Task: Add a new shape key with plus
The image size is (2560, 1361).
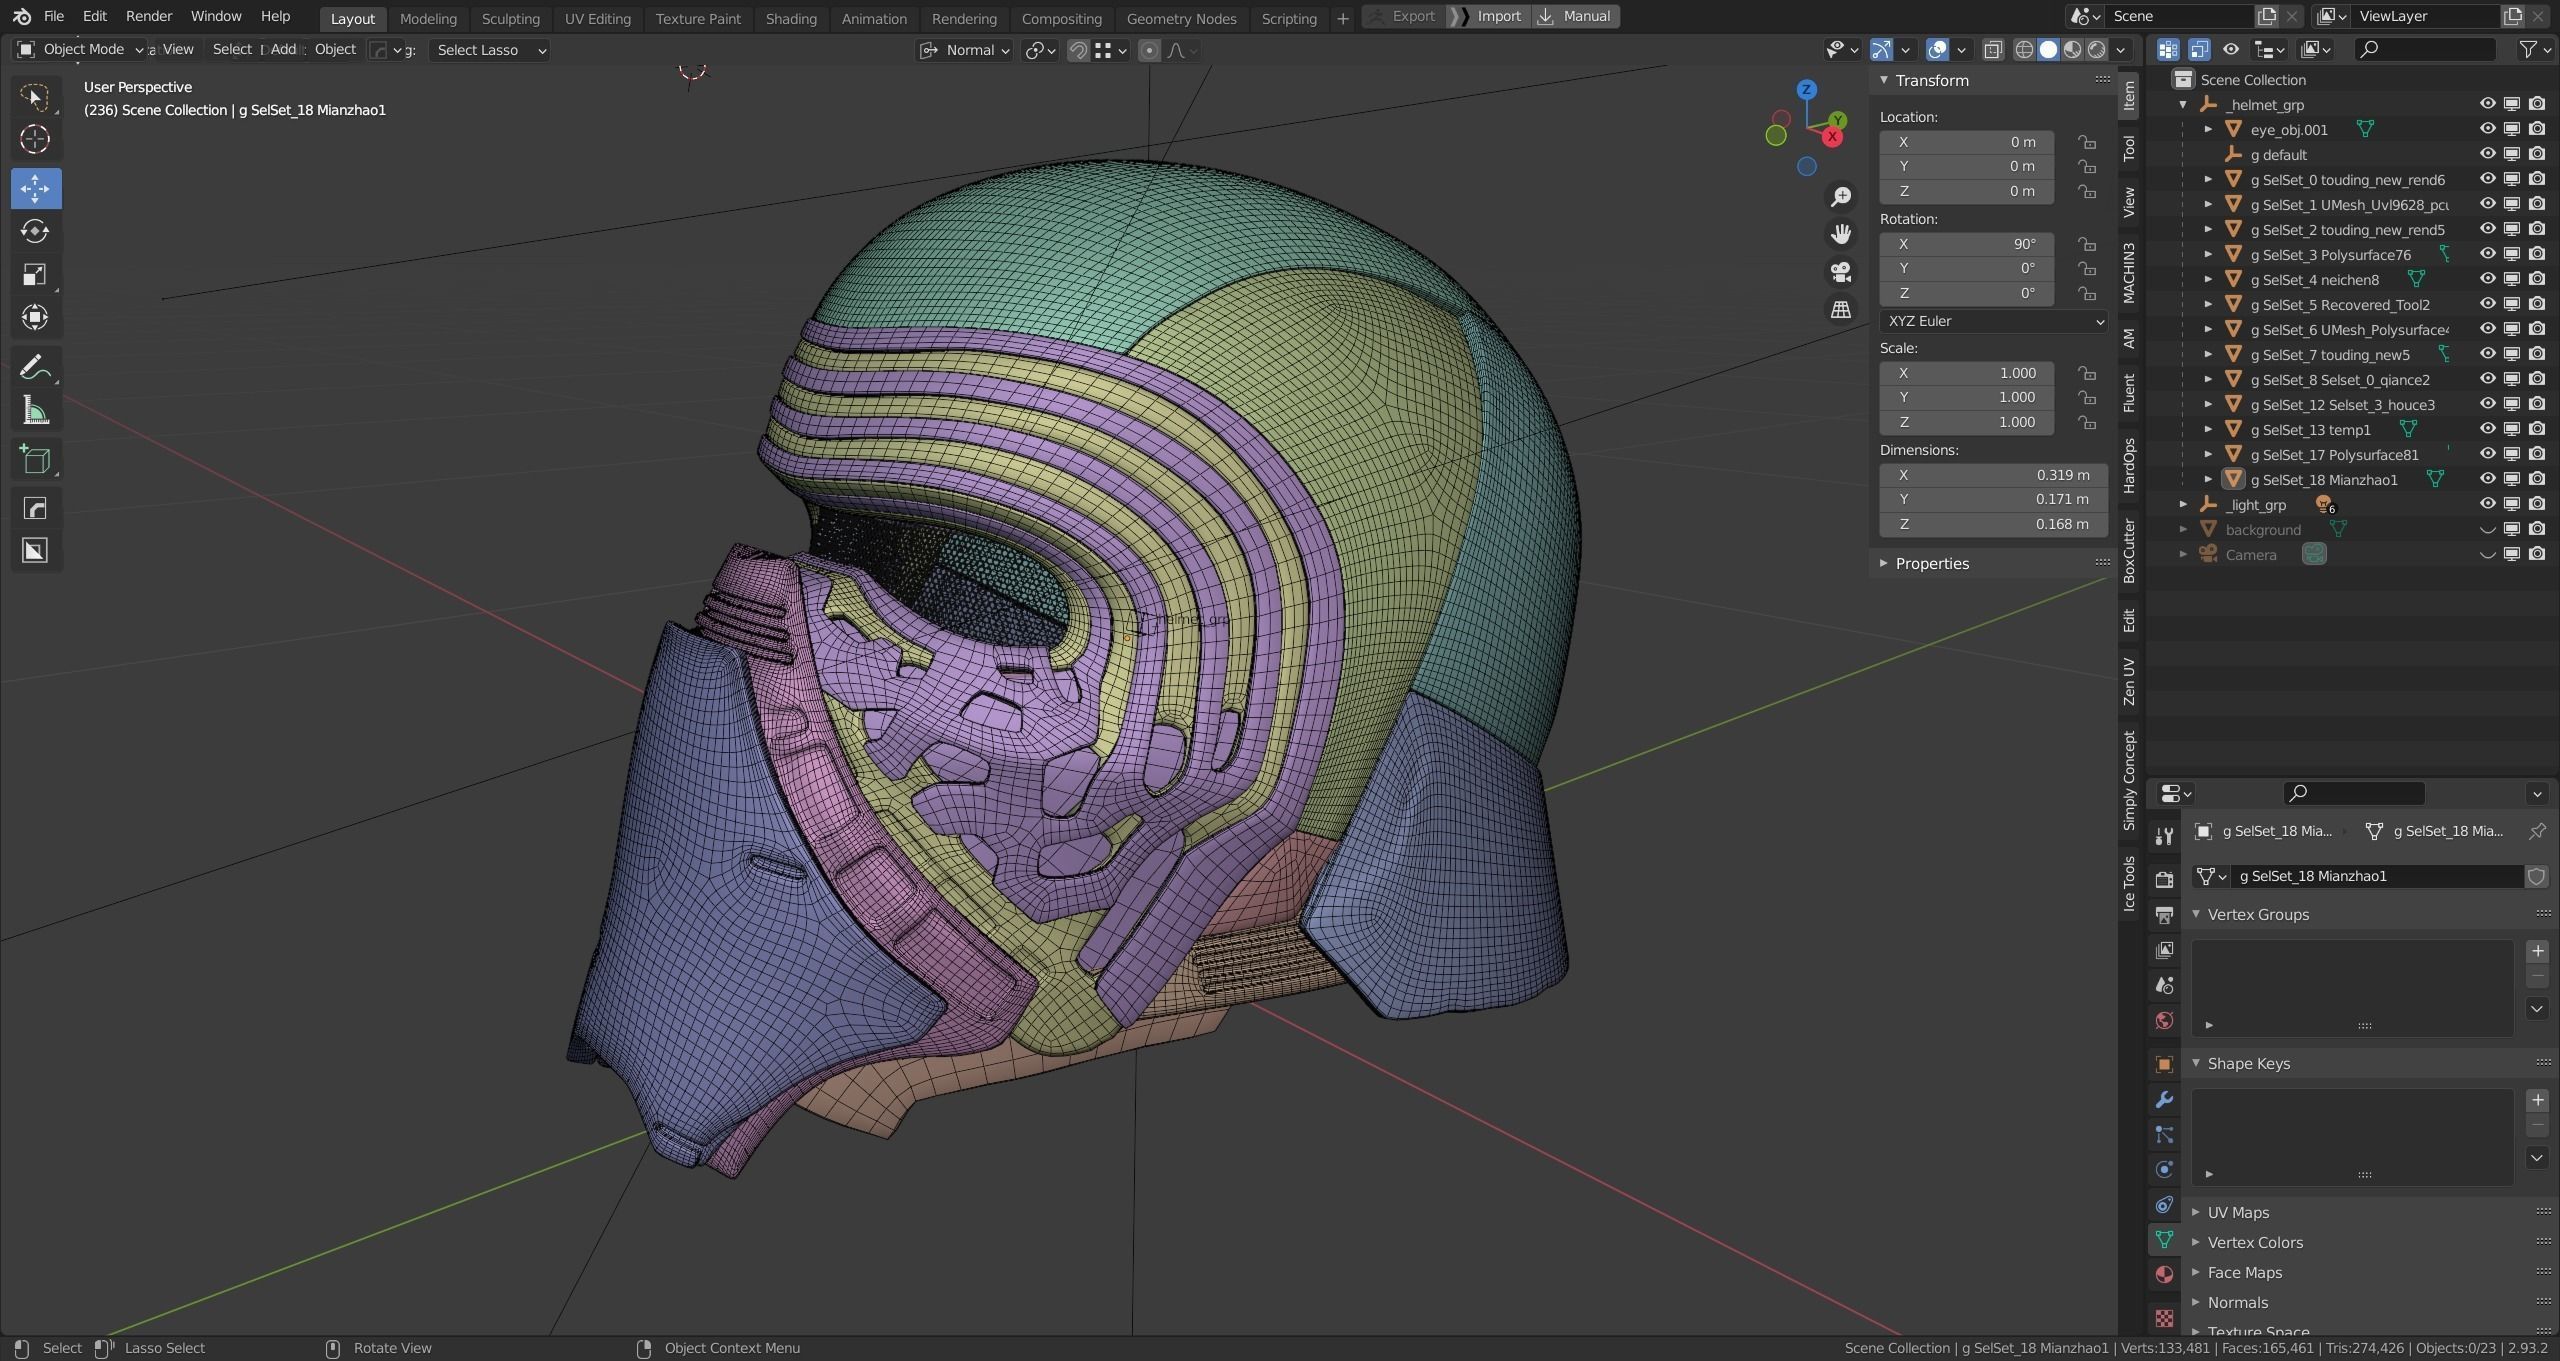Action: coord(2537,1100)
